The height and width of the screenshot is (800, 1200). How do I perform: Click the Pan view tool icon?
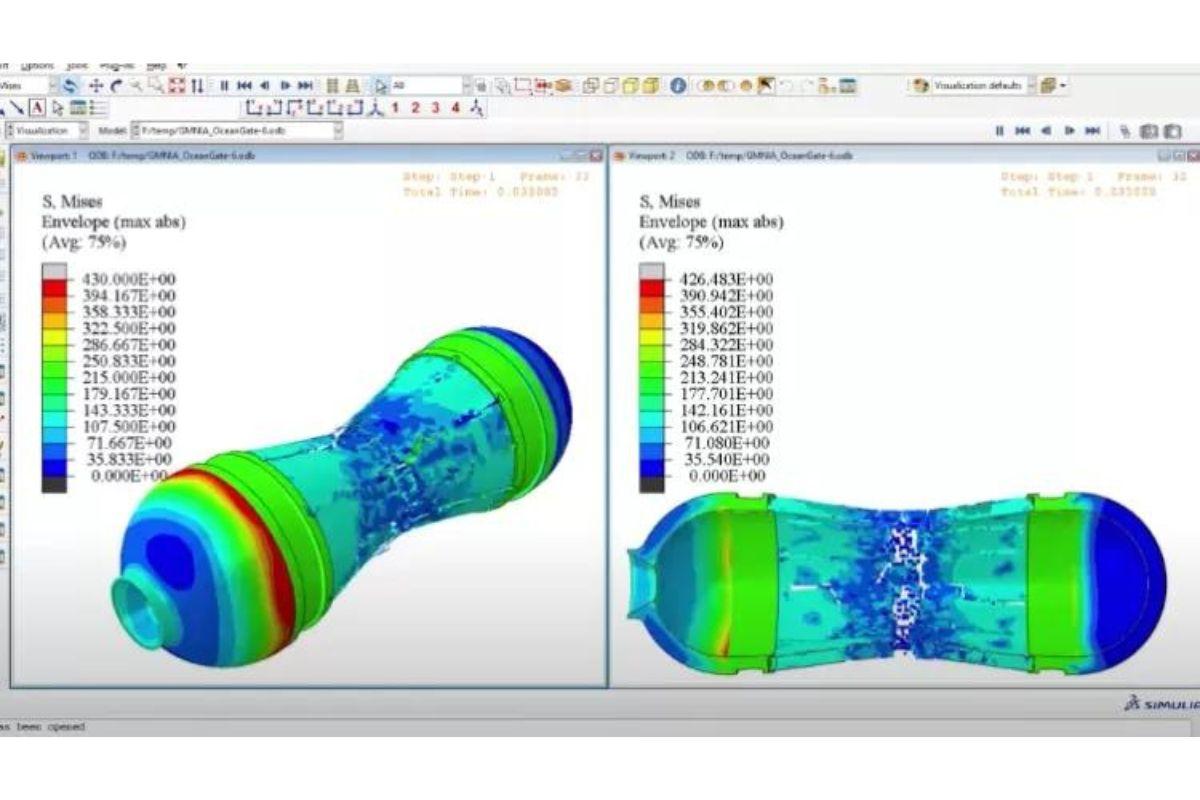[x=97, y=86]
